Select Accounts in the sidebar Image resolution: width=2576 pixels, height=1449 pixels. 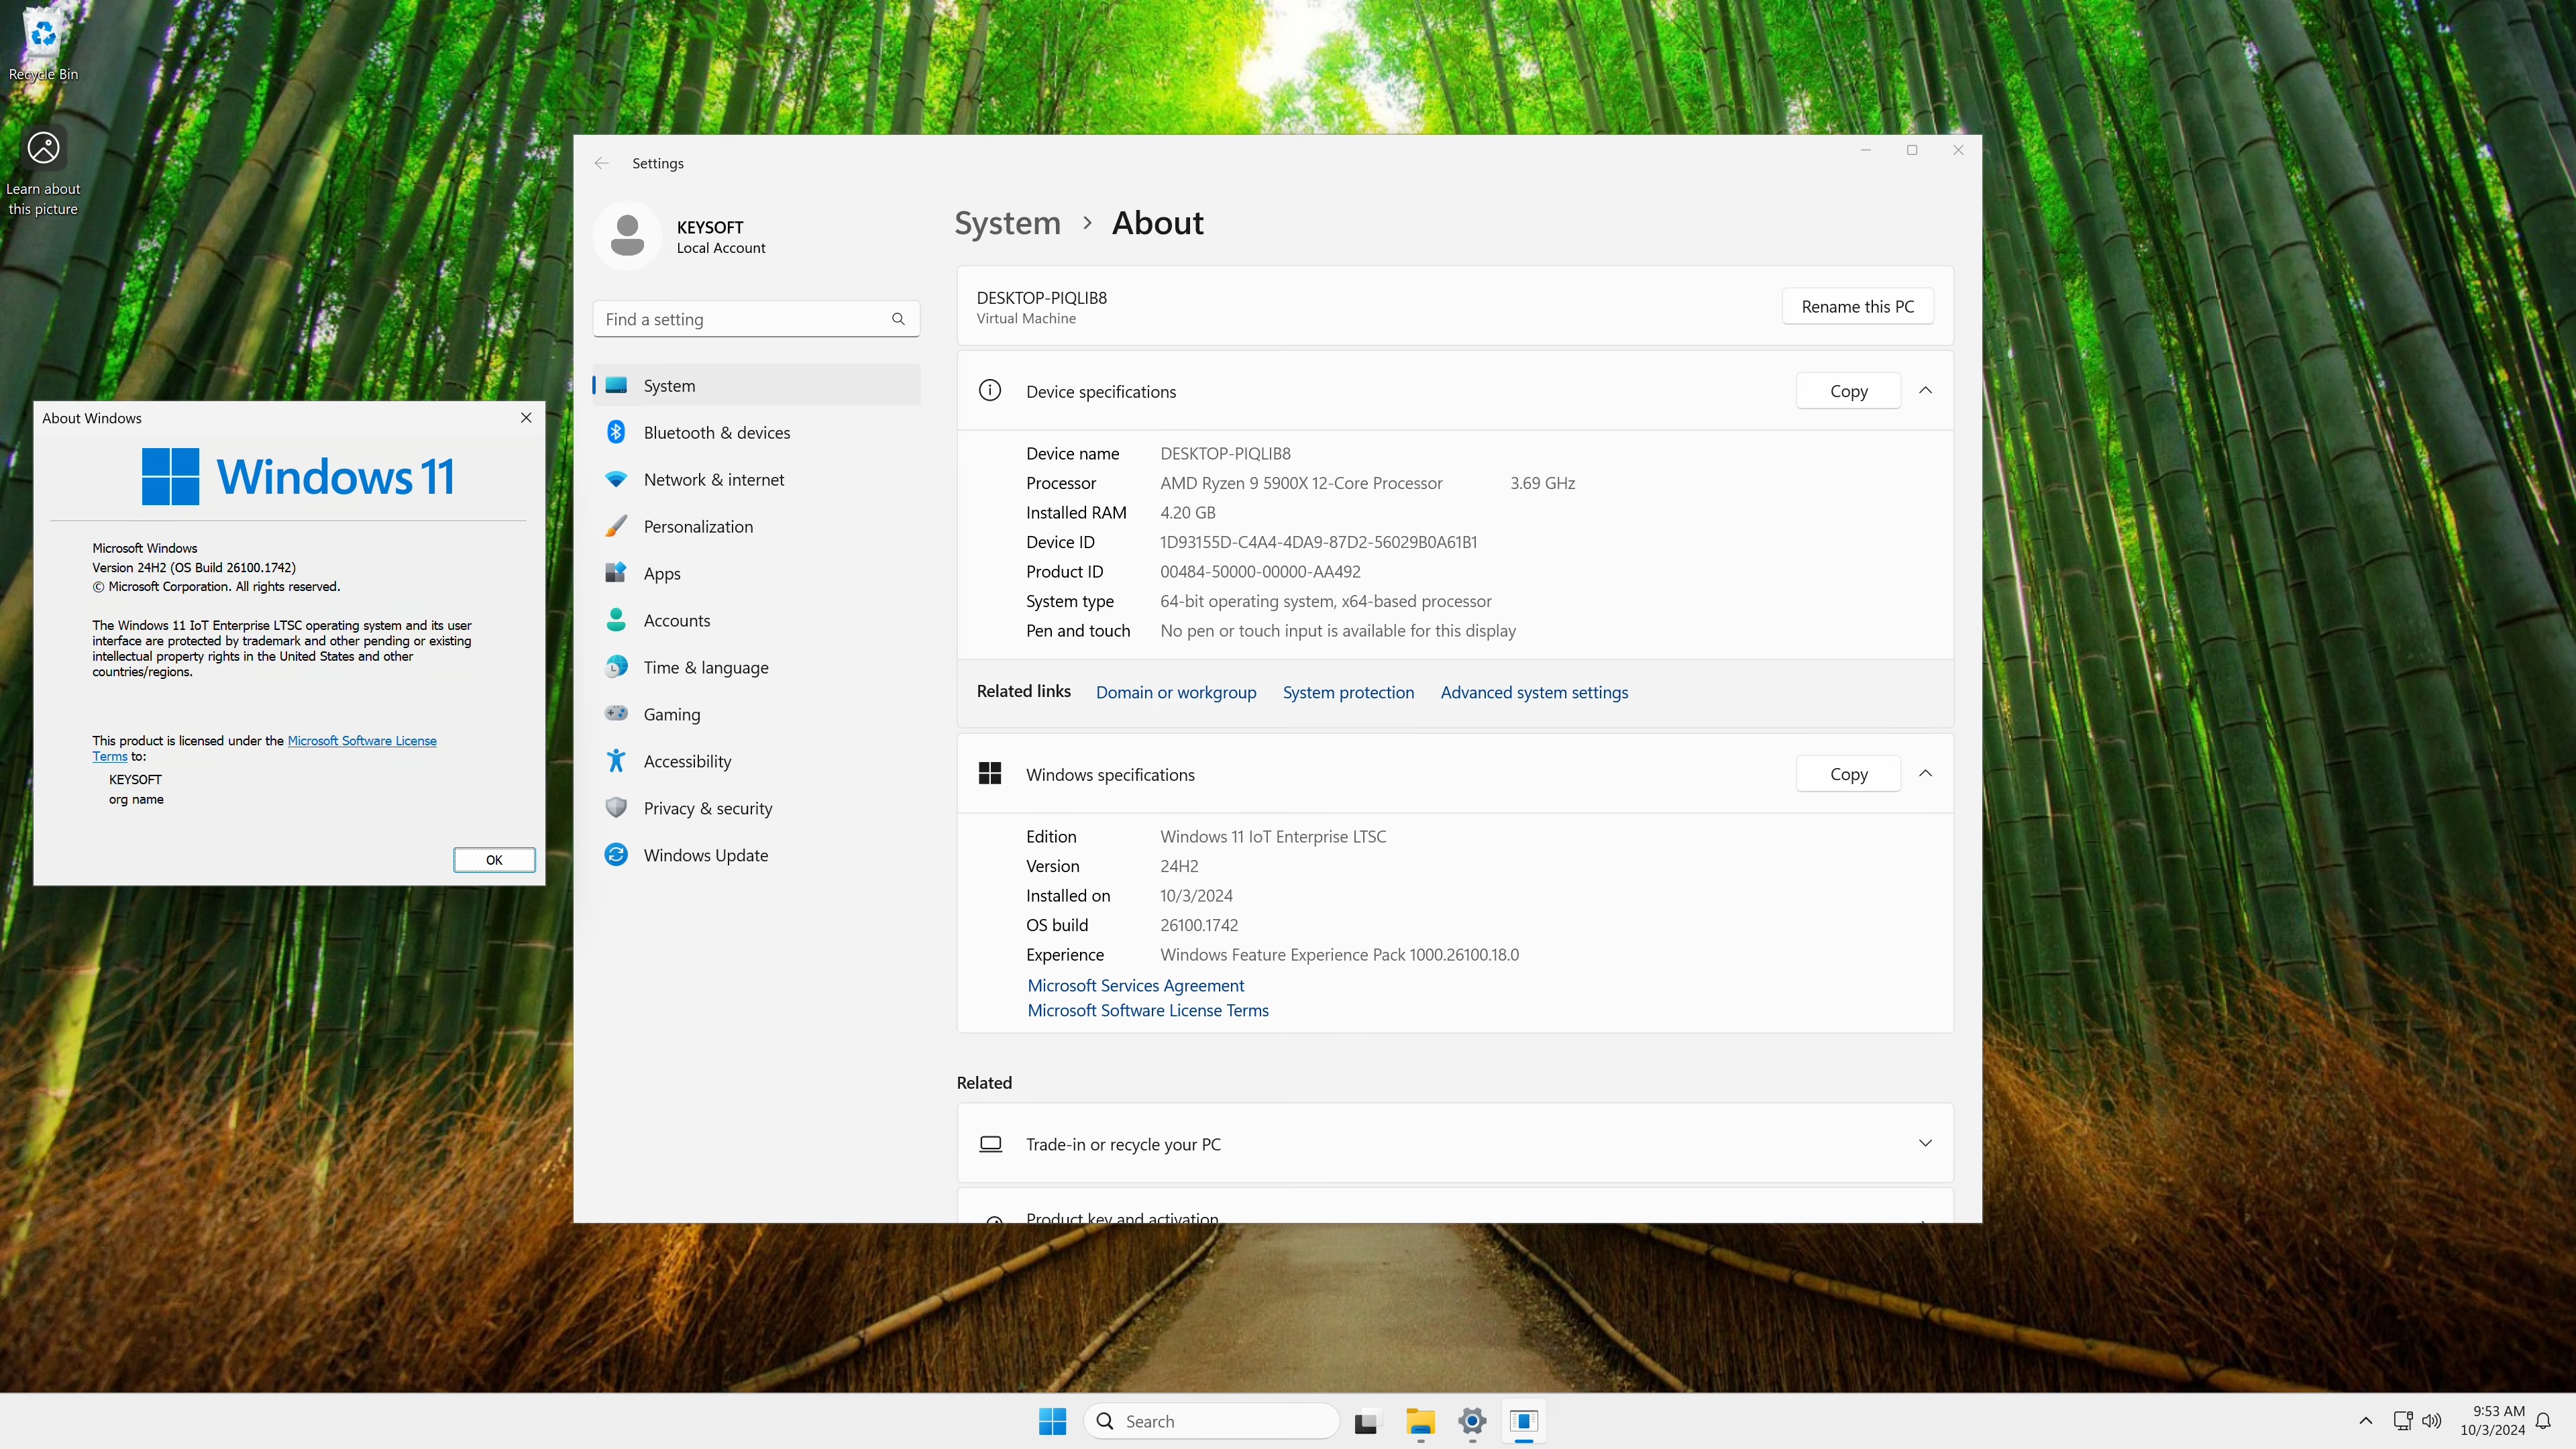676,620
